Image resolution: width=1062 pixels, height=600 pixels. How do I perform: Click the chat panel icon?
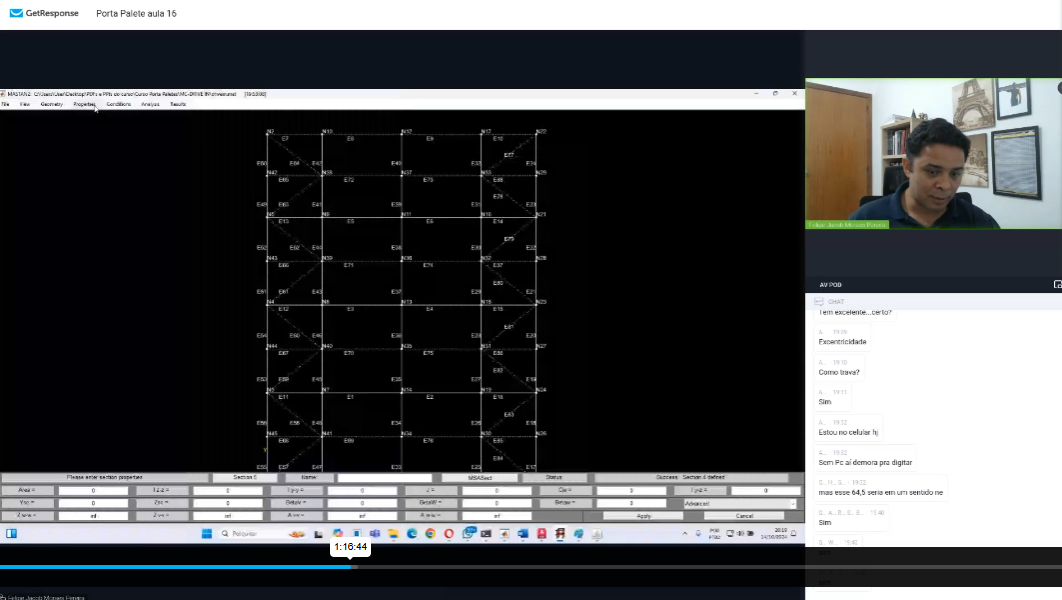pyautogui.click(x=819, y=301)
